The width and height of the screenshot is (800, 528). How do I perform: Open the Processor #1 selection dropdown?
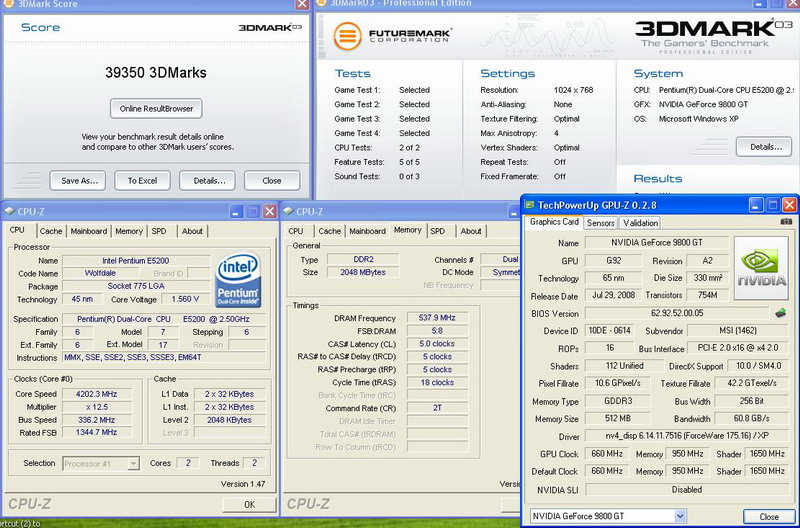click(x=133, y=463)
